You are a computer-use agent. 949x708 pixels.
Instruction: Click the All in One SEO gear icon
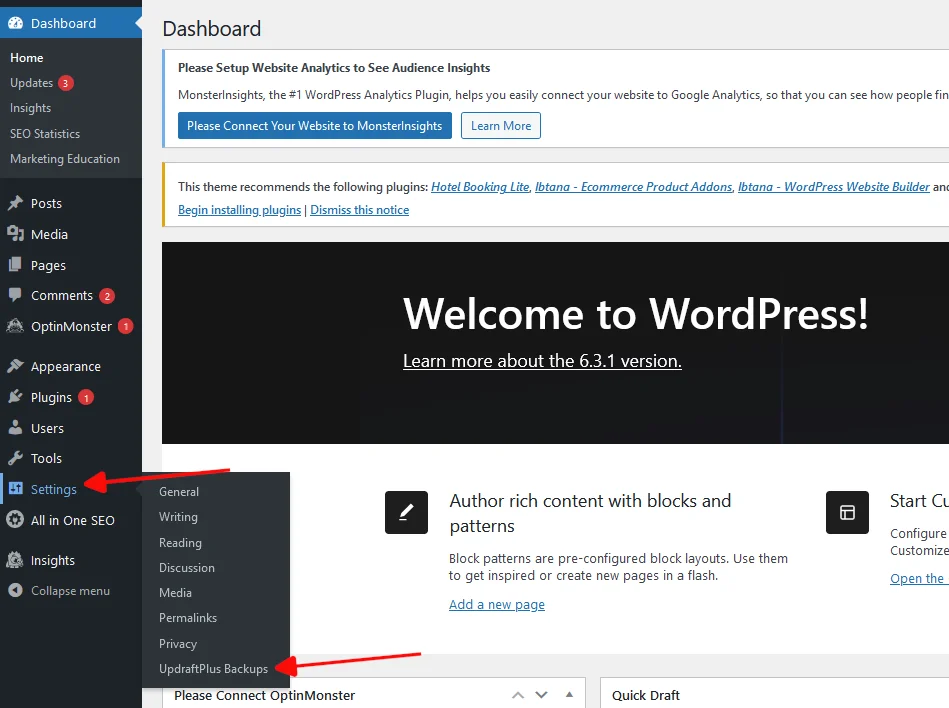(x=15, y=520)
